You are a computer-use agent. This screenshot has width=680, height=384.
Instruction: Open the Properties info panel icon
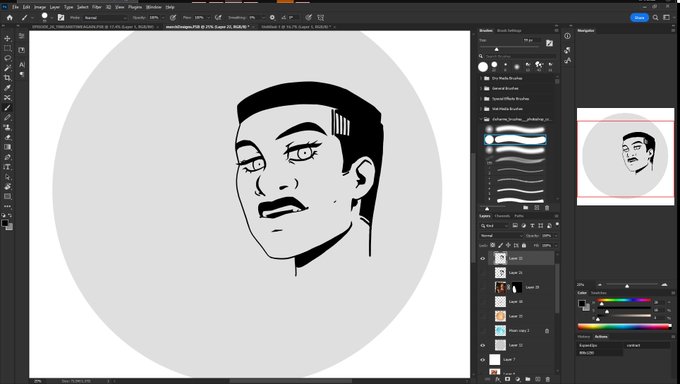(567, 36)
